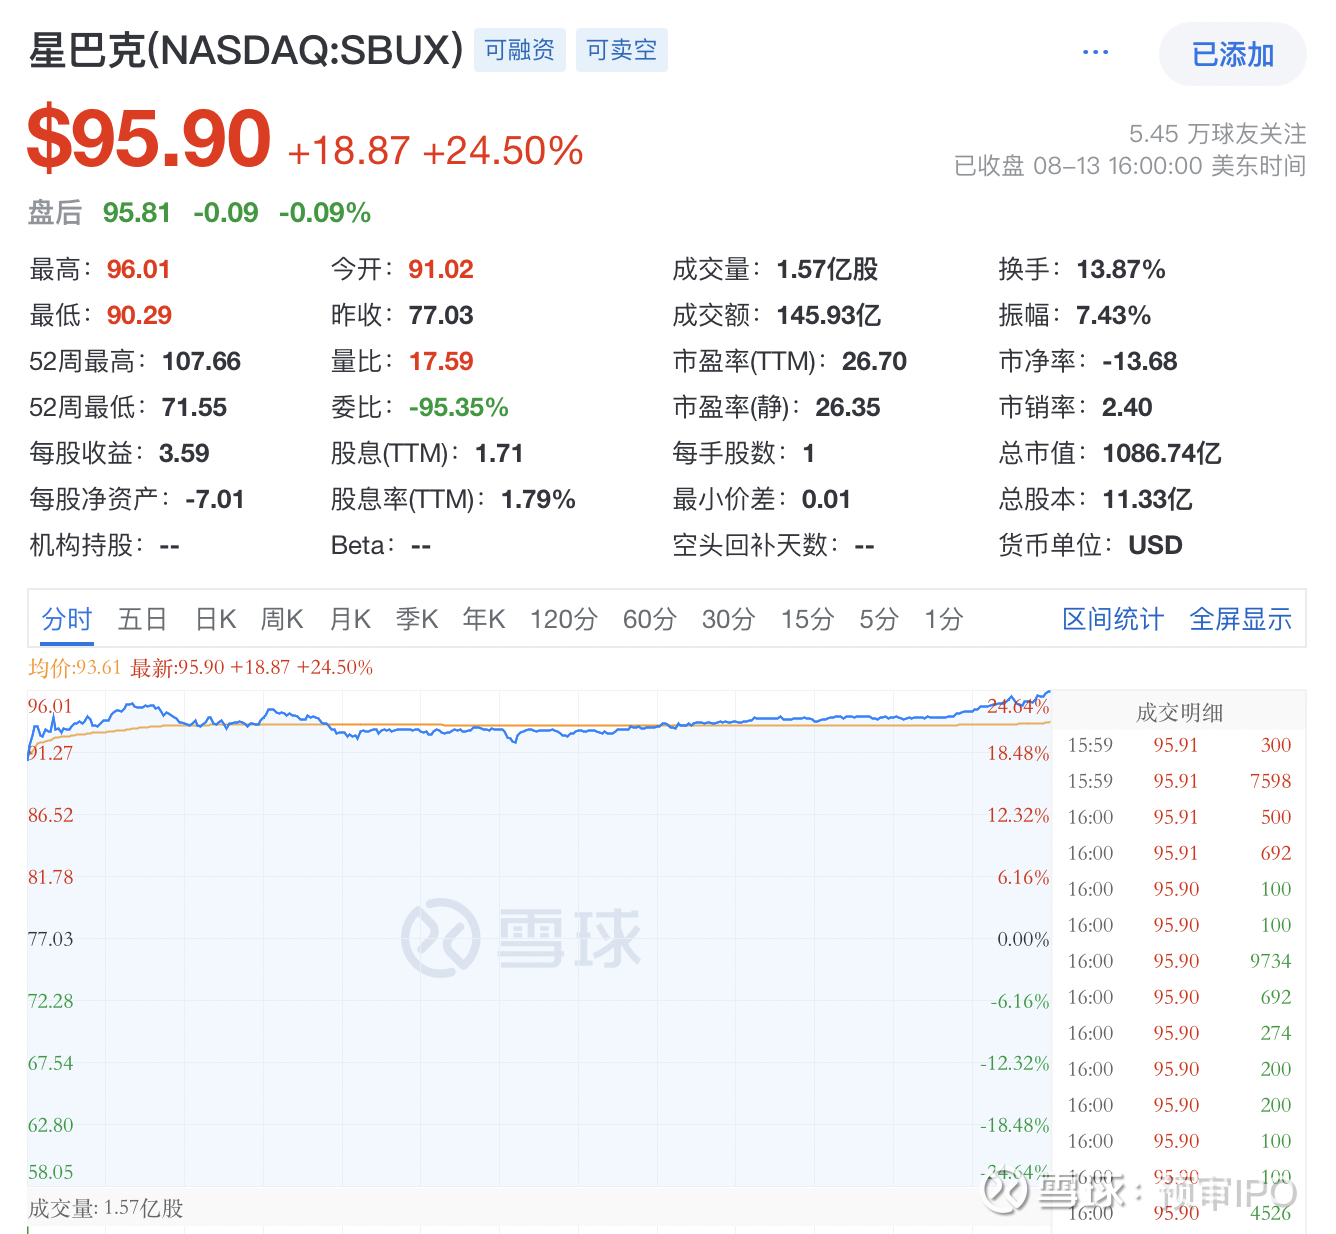Select the 分时 chart tab
This screenshot has height=1234, width=1336.
(67, 620)
